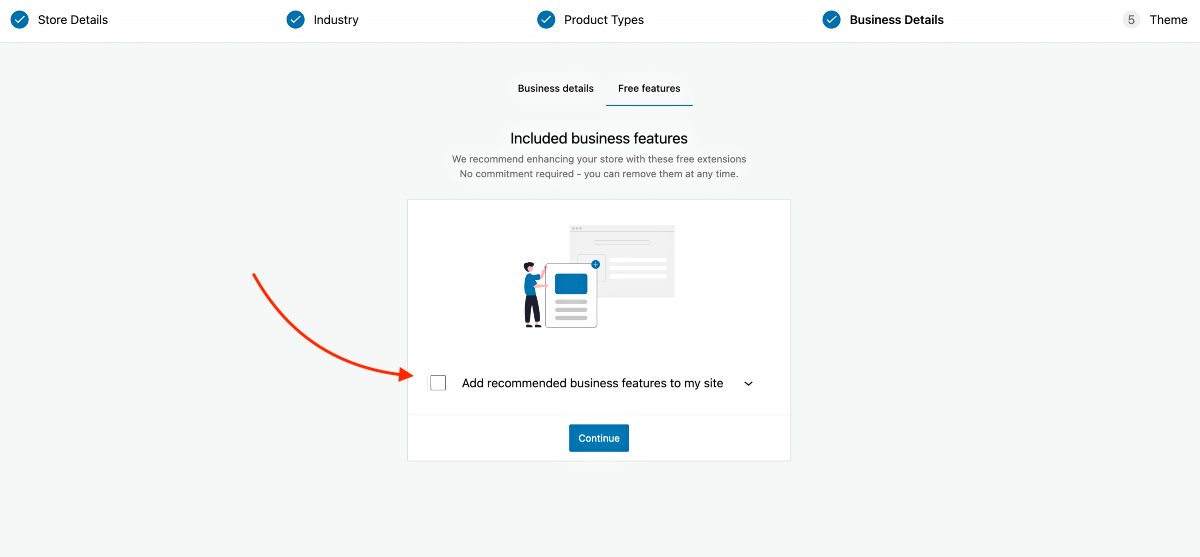Go to the Theme step
Image resolution: width=1200 pixels, height=557 pixels.
click(1168, 20)
